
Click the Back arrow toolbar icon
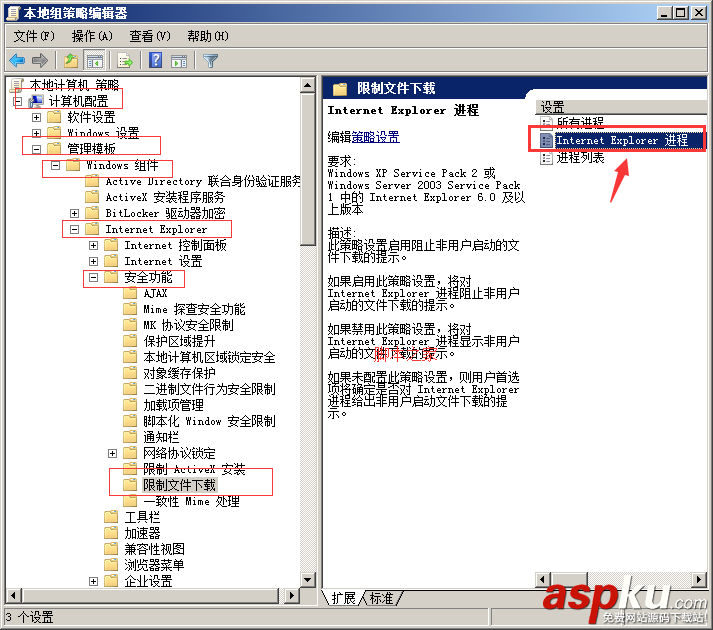point(17,60)
